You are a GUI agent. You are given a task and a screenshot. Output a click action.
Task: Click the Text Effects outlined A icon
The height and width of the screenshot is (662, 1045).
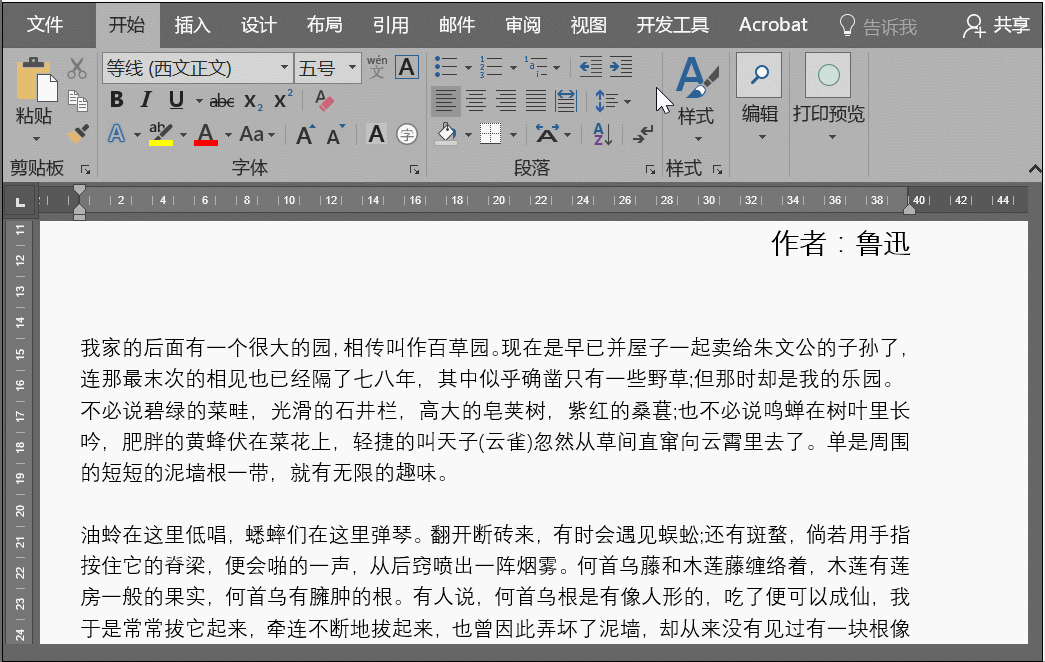click(x=117, y=134)
